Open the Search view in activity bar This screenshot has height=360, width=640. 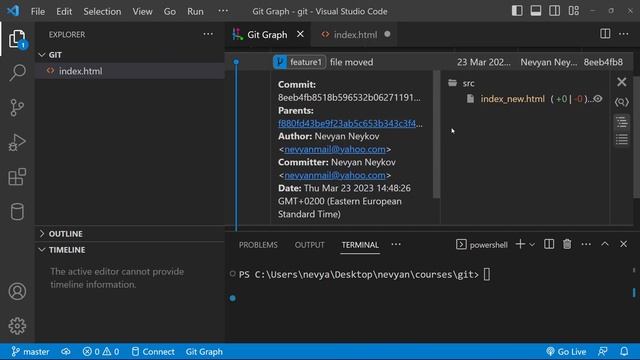(17, 73)
